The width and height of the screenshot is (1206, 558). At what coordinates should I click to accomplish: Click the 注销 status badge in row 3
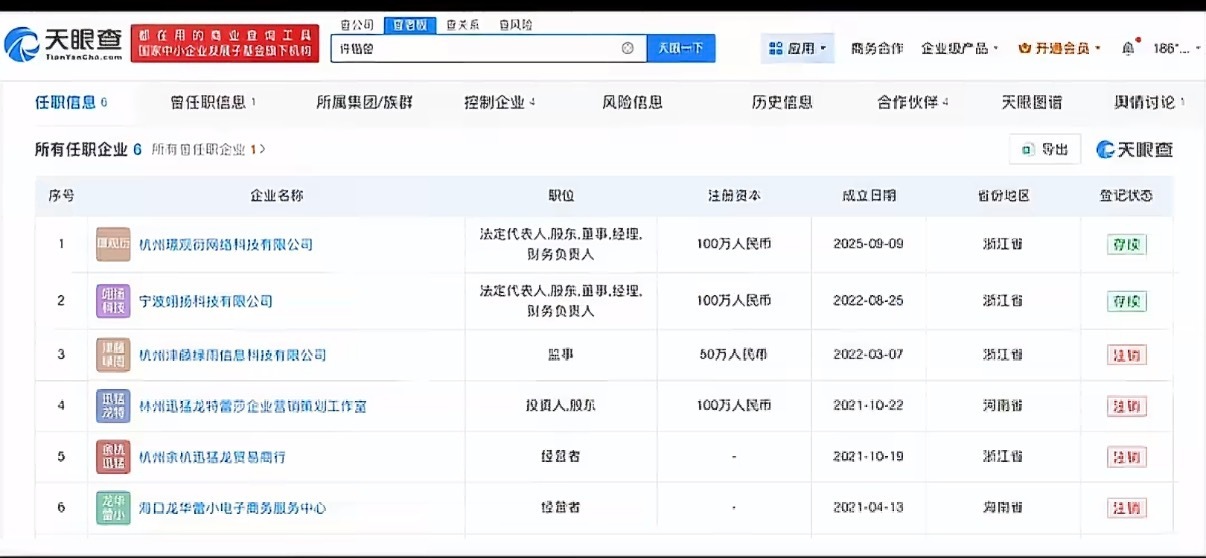point(1126,355)
